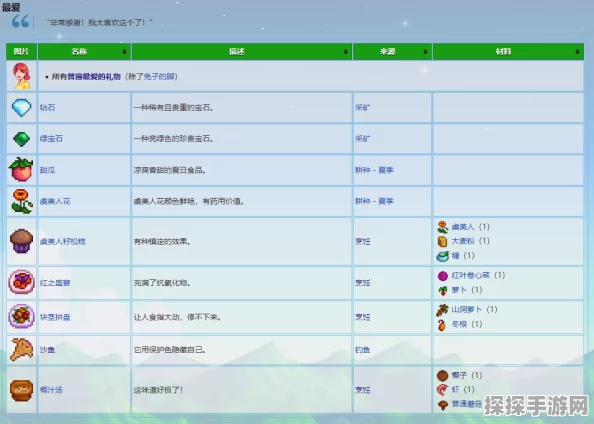
Task: Click the small poppy ingredient icon beside 虞美人 (1)
Action: coord(442,227)
